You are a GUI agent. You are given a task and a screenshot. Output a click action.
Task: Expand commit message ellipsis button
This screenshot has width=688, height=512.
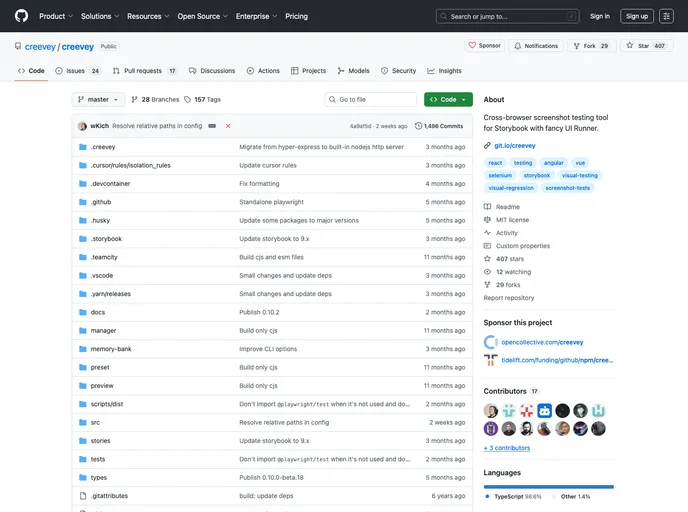click(212, 126)
